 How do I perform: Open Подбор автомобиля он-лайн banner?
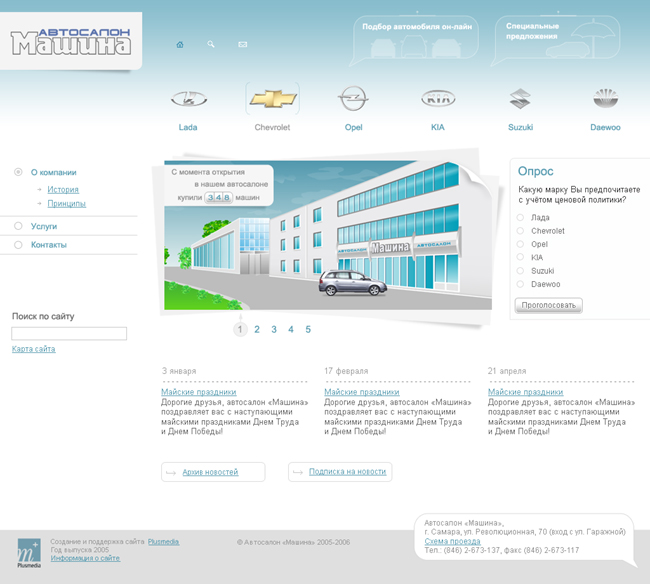pyautogui.click(x=415, y=41)
